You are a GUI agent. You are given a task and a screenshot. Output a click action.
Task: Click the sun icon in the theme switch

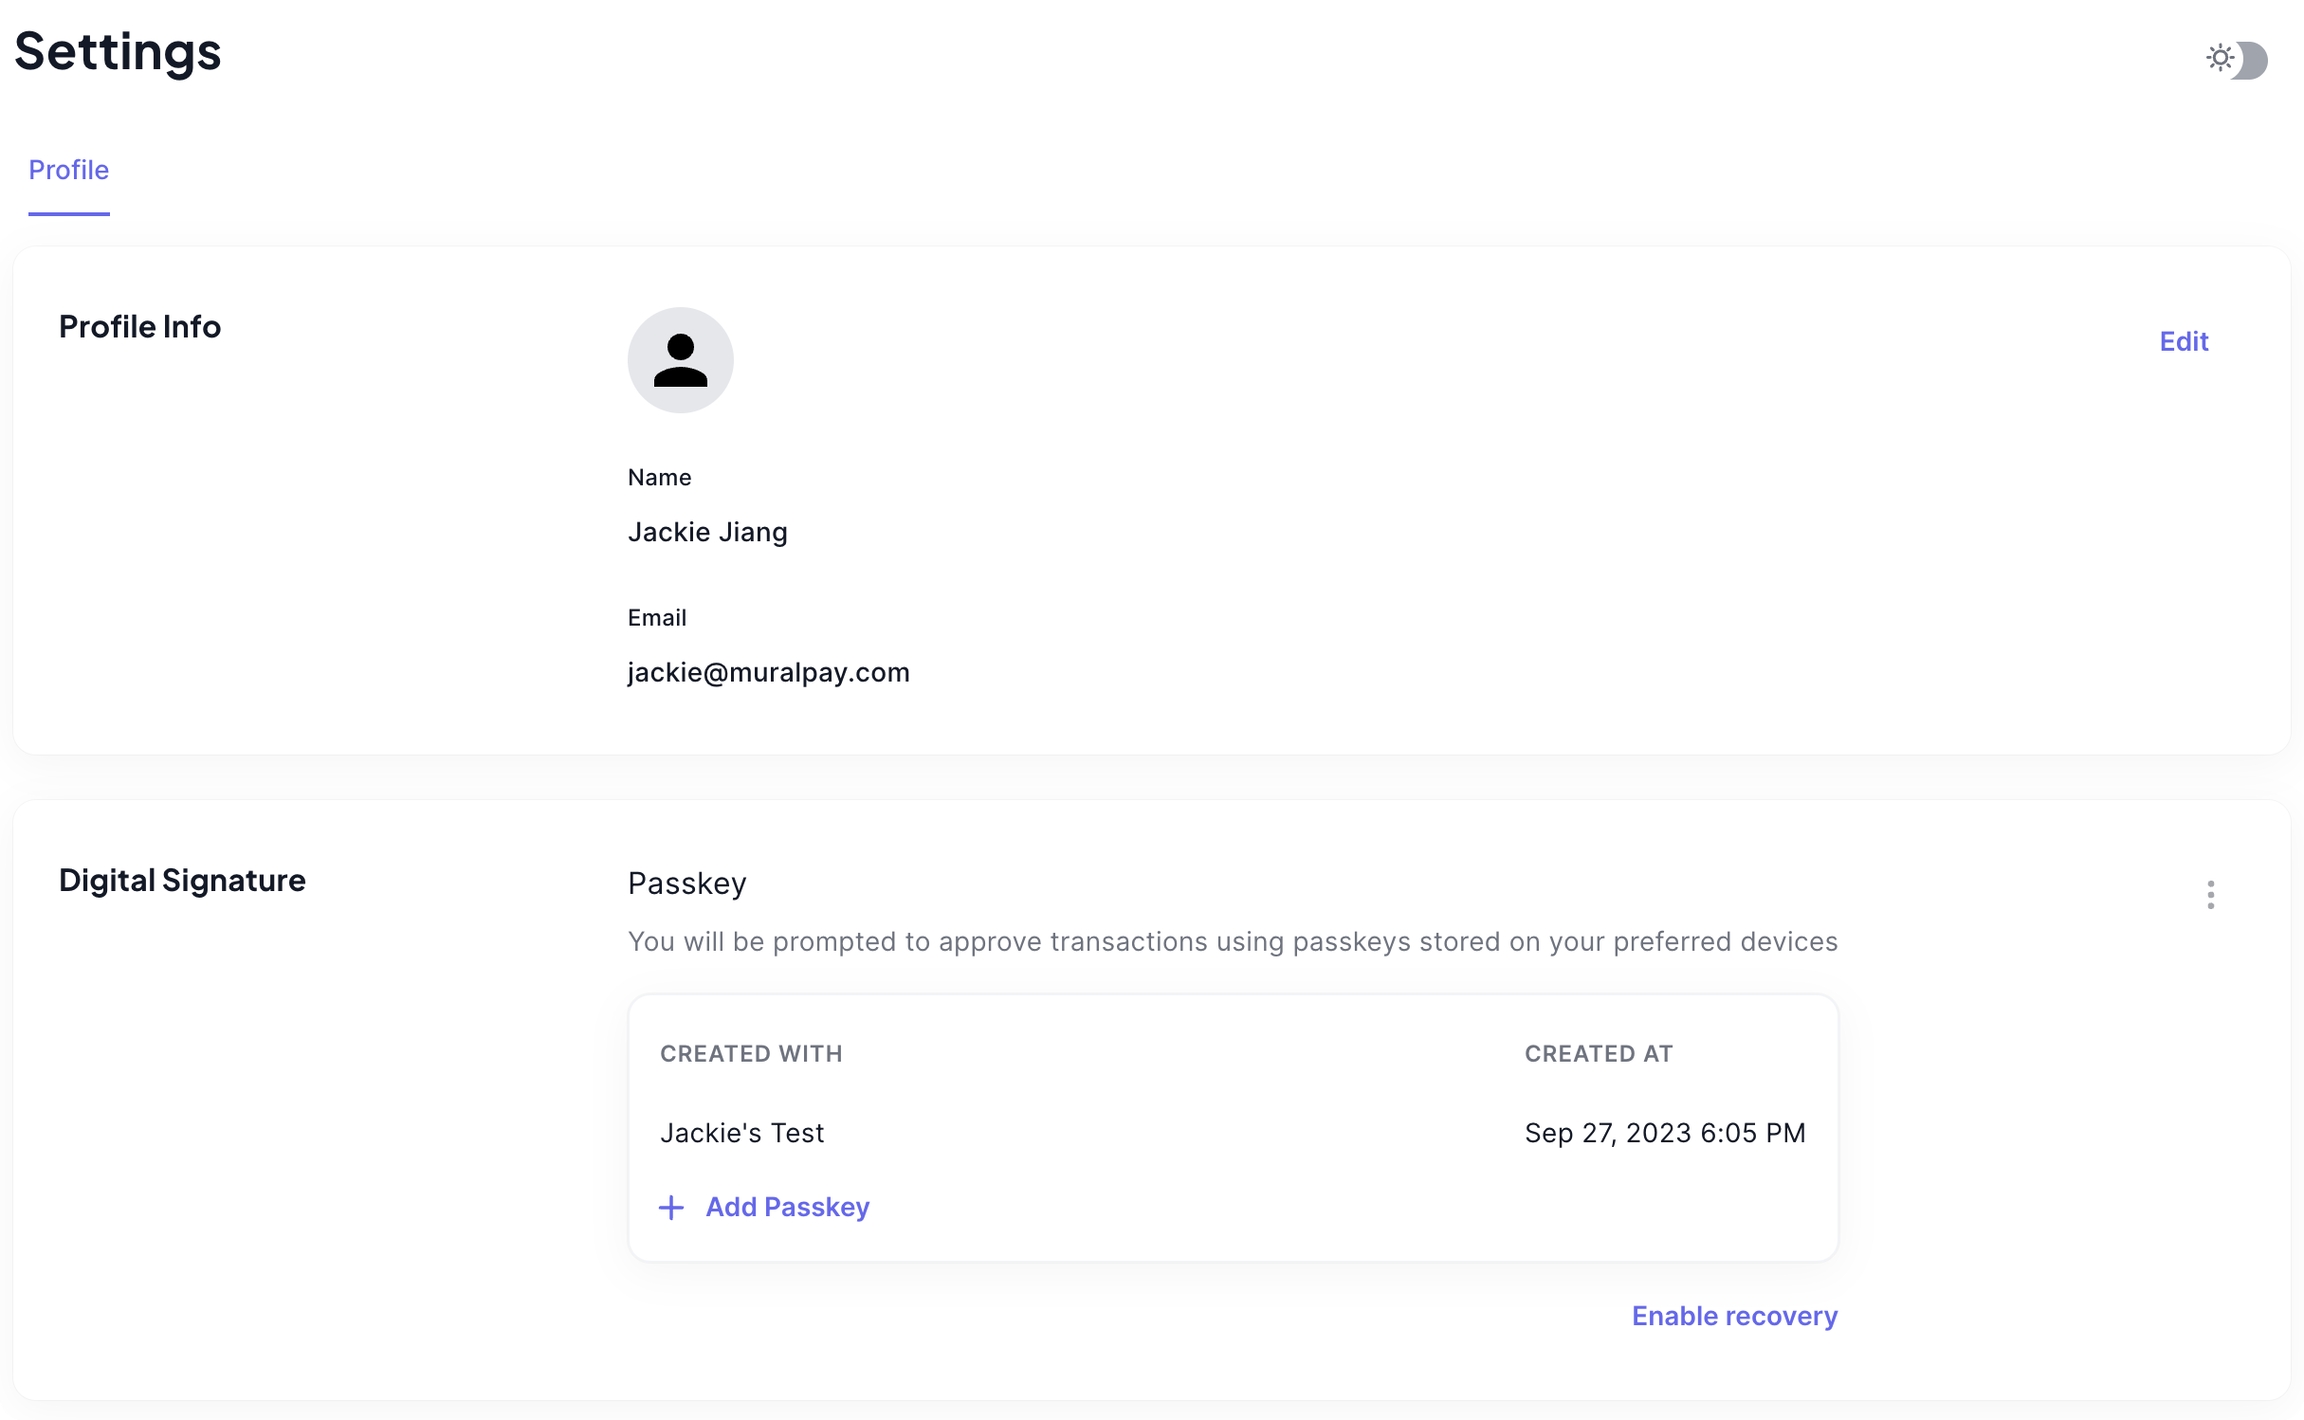[x=2220, y=58]
